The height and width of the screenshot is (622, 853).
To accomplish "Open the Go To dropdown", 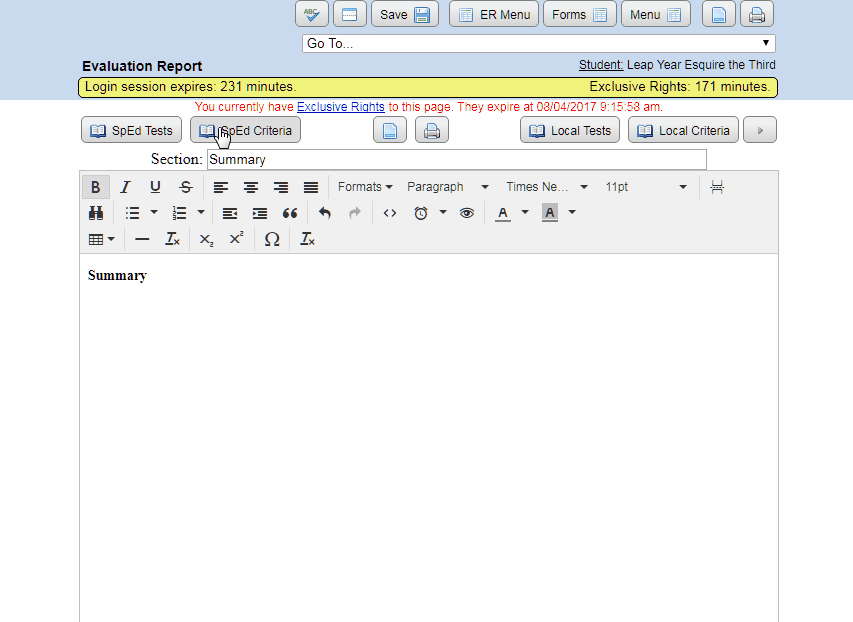I will pyautogui.click(x=538, y=43).
